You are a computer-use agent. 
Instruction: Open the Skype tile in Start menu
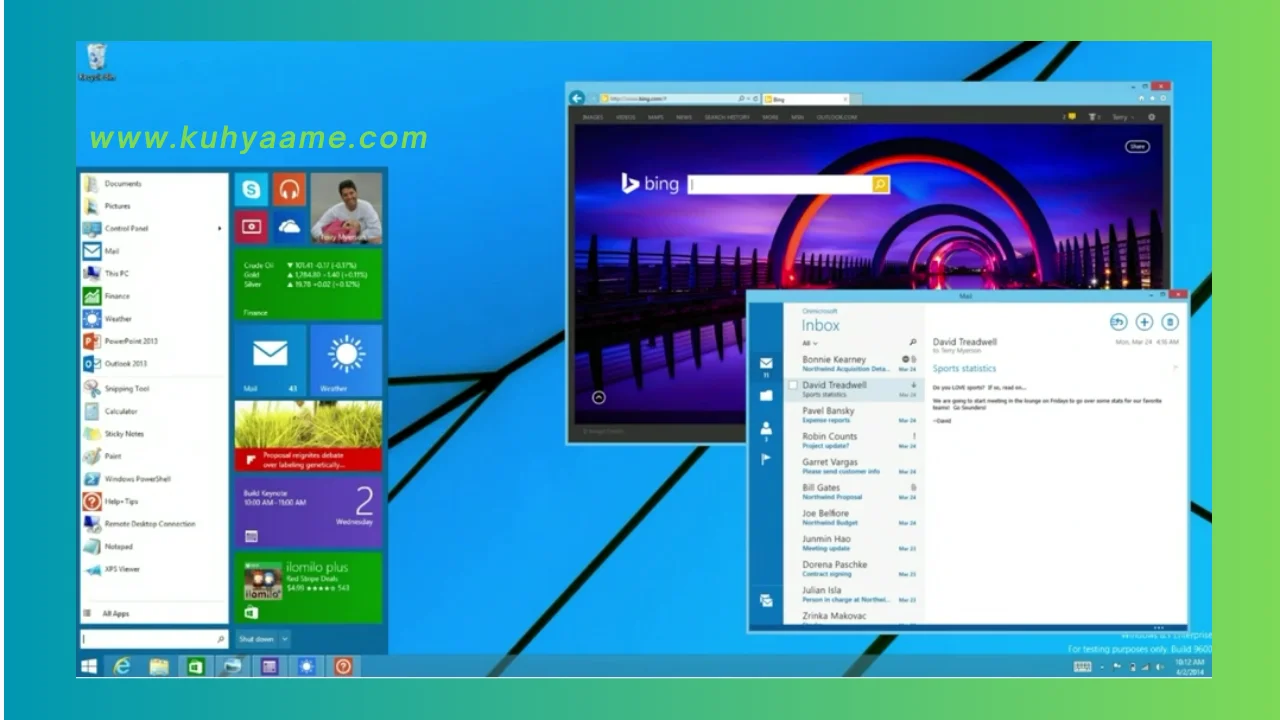(251, 189)
